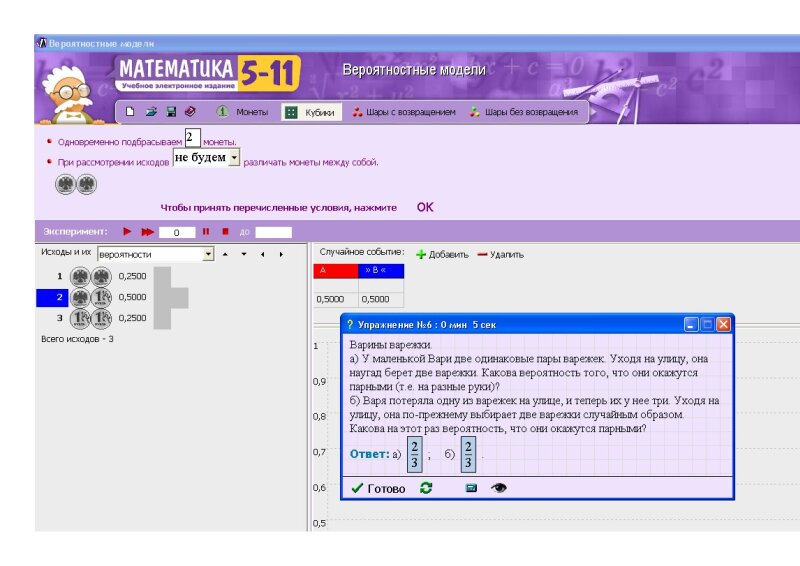Click the open folder toolbar icon

point(151,112)
